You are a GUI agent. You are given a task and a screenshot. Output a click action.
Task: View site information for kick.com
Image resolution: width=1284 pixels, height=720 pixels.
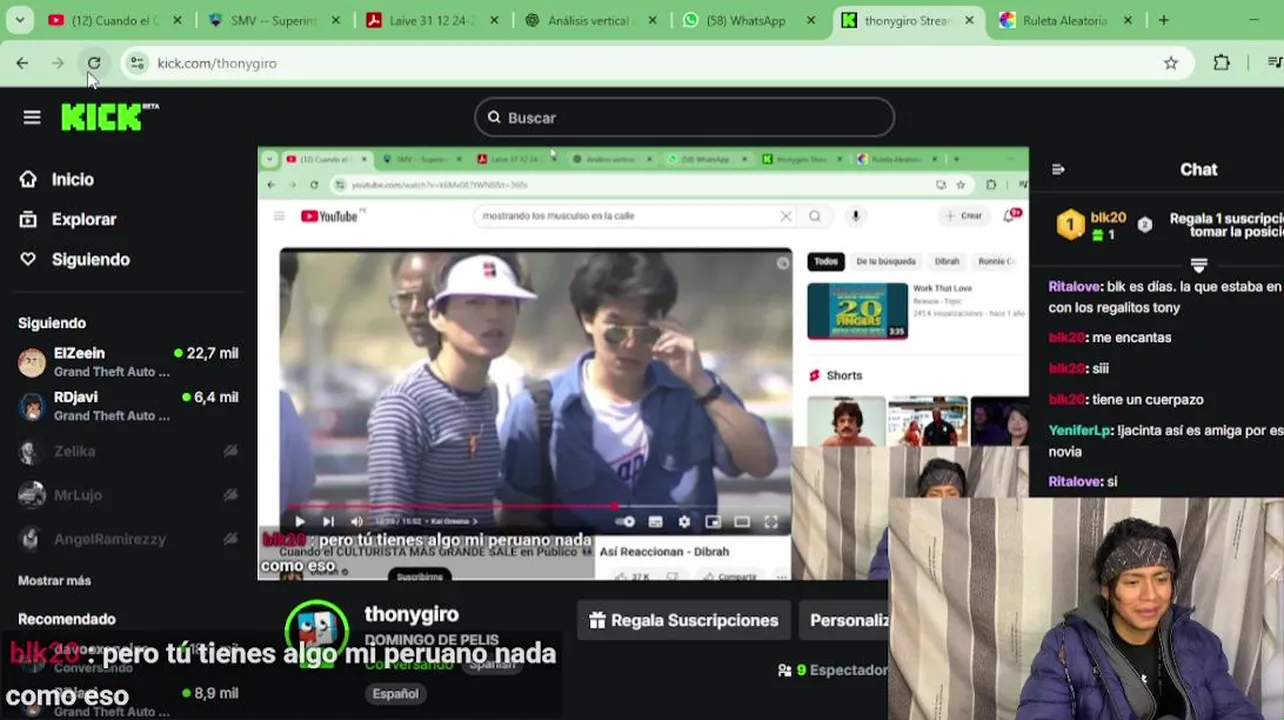click(x=138, y=63)
